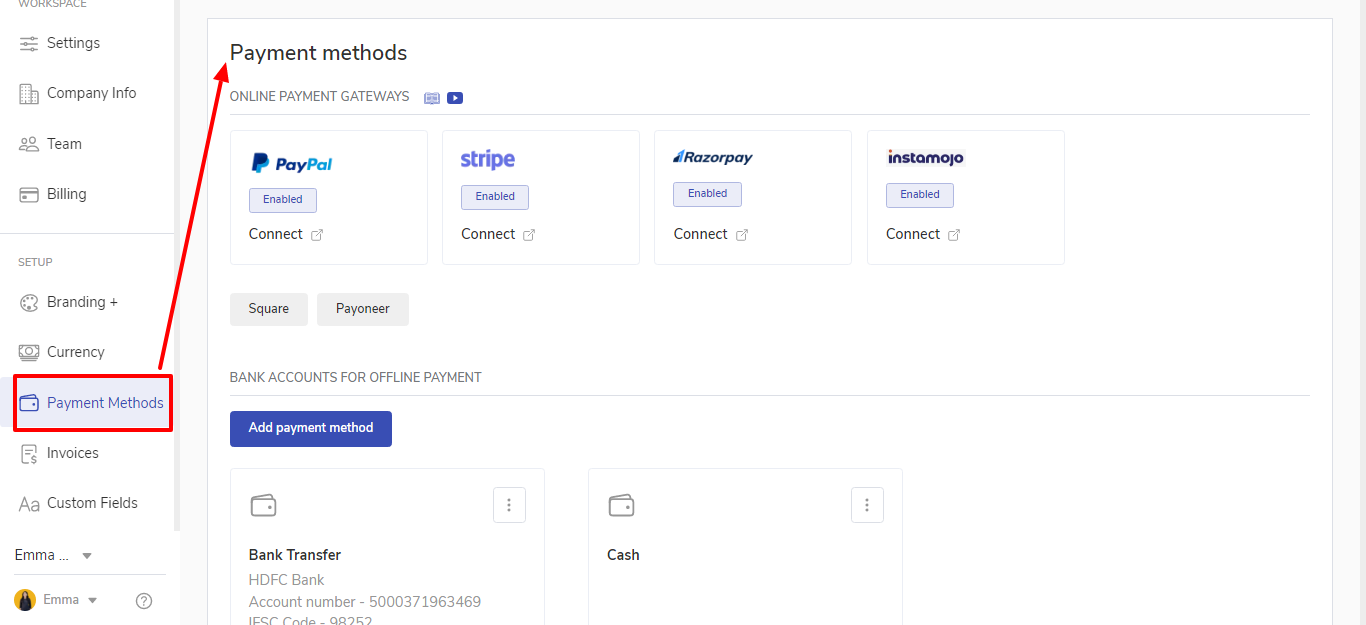Open Emma user profile avatar menu
1366x625 pixels.
click(x=25, y=600)
